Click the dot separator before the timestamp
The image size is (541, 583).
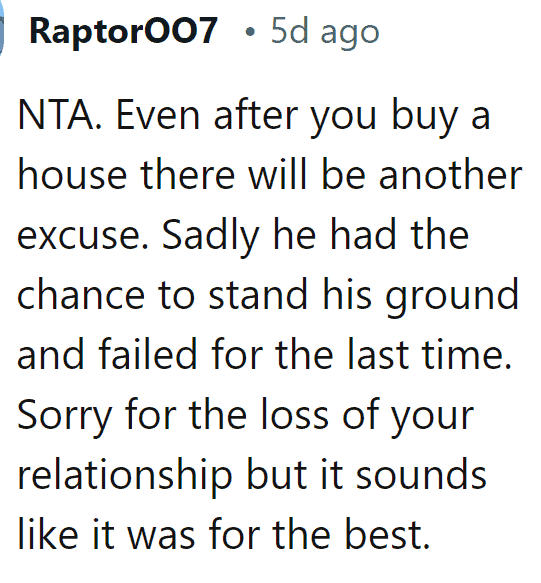(250, 32)
